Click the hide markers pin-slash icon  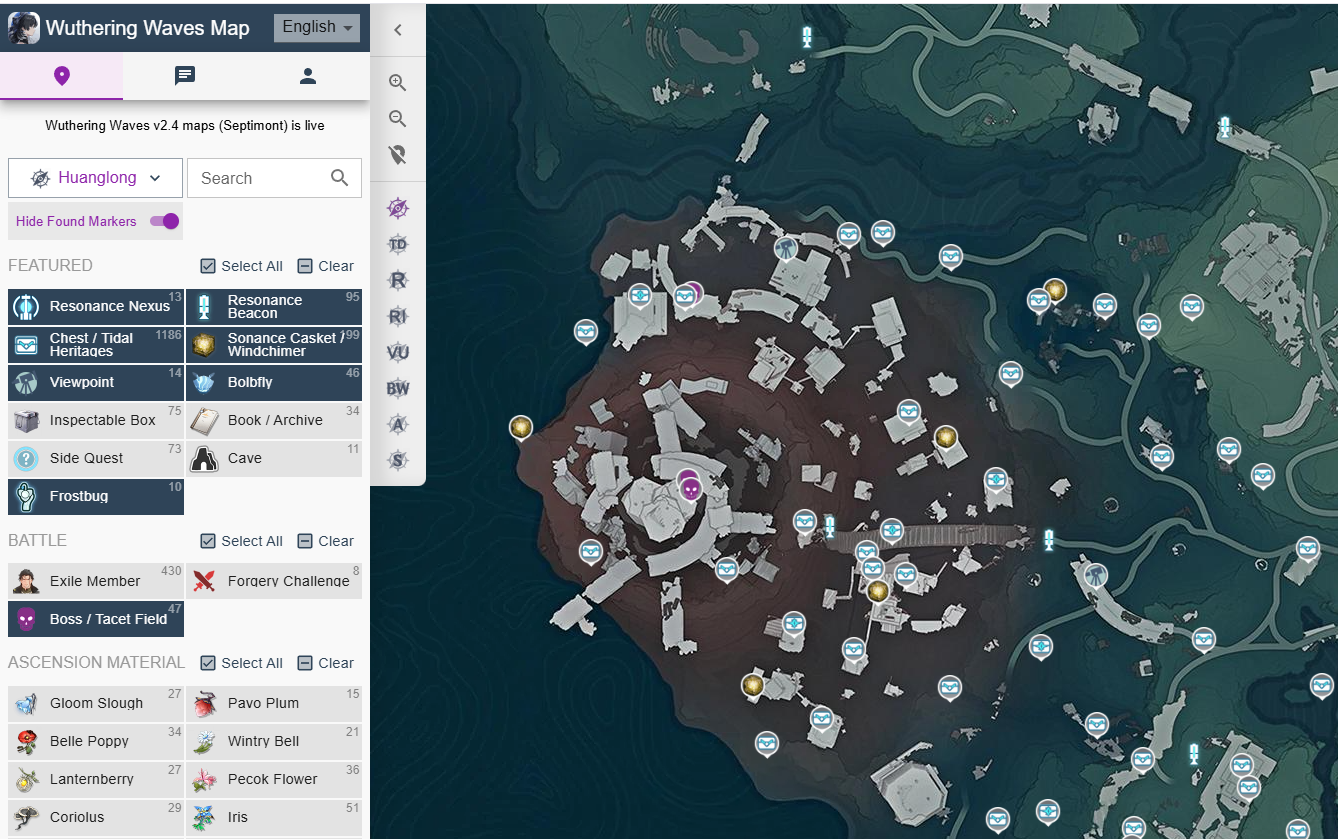click(x=398, y=155)
